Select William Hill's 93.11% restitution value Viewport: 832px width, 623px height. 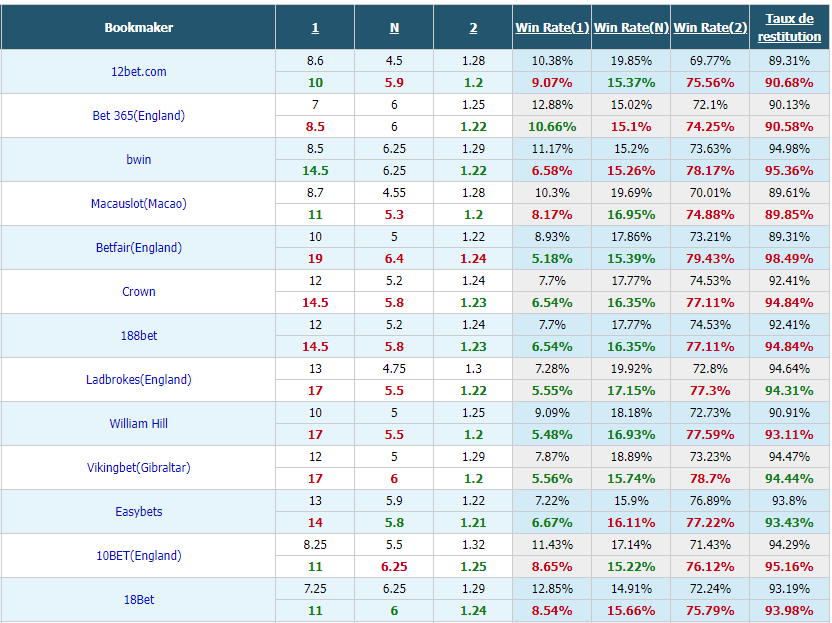tap(789, 435)
